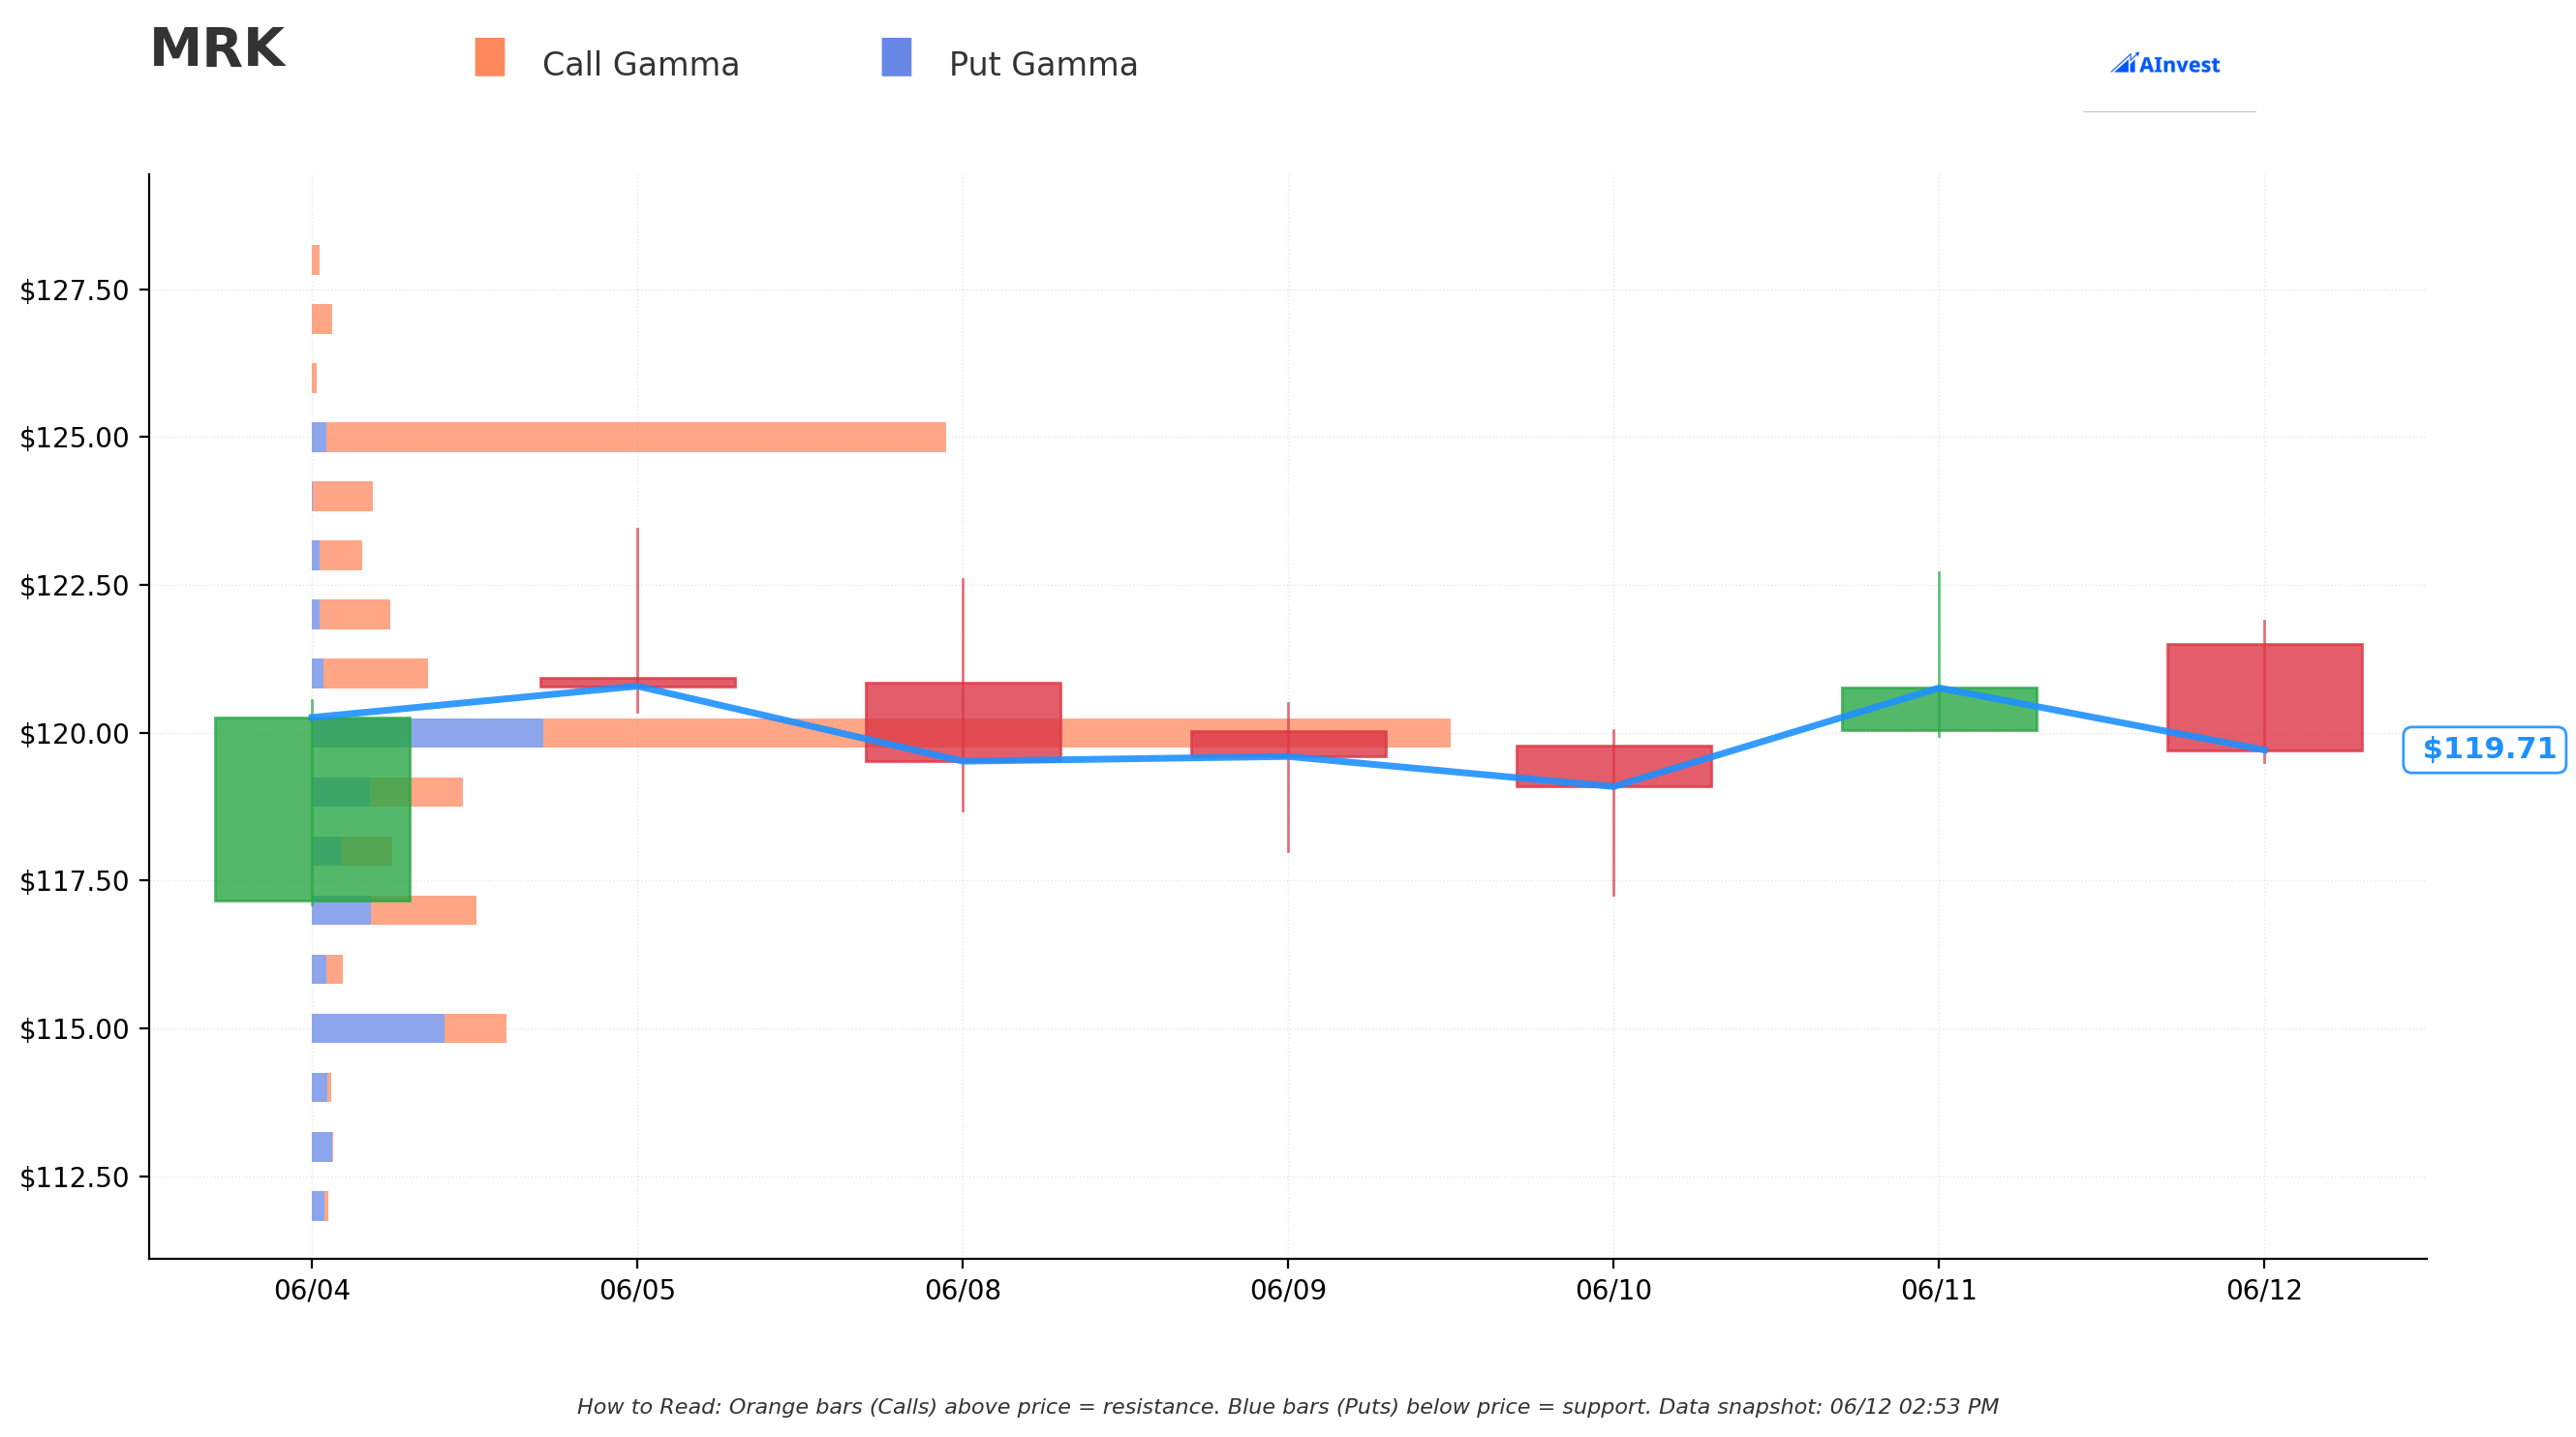
Task: Select the $122.50 y-axis label
Action: pyautogui.click(x=74, y=586)
